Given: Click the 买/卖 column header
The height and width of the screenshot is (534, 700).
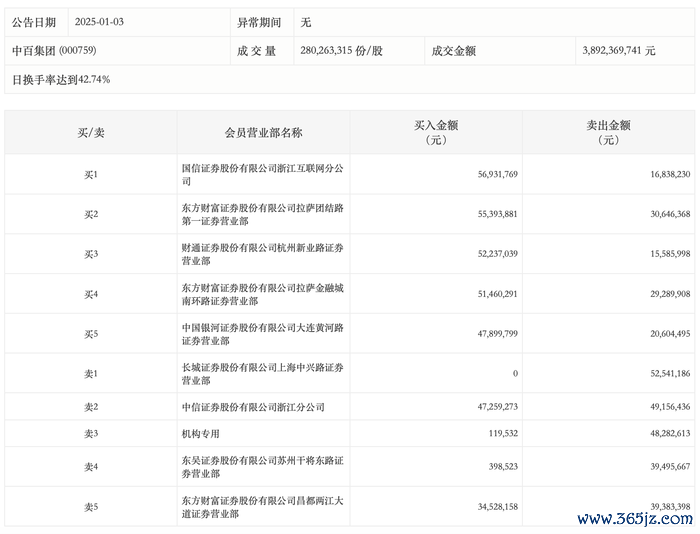Looking at the screenshot, I should [x=91, y=133].
